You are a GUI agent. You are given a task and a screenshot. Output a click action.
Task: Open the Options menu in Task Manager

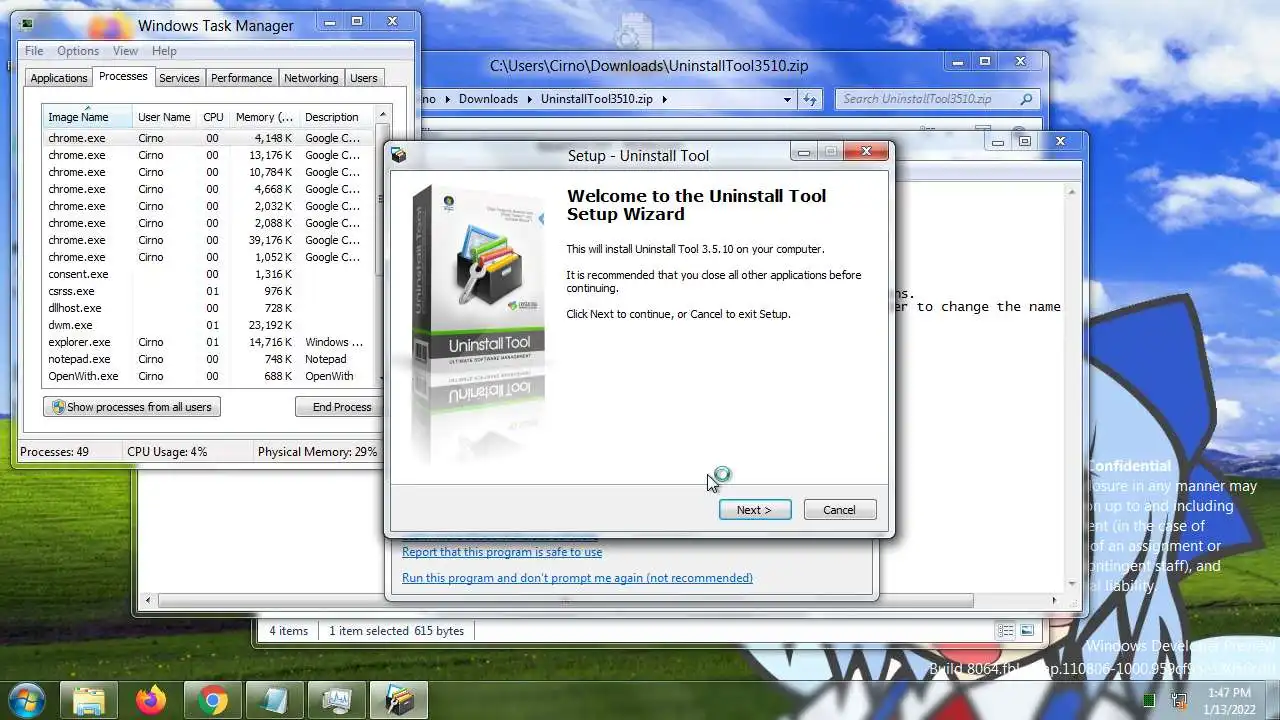tap(78, 51)
